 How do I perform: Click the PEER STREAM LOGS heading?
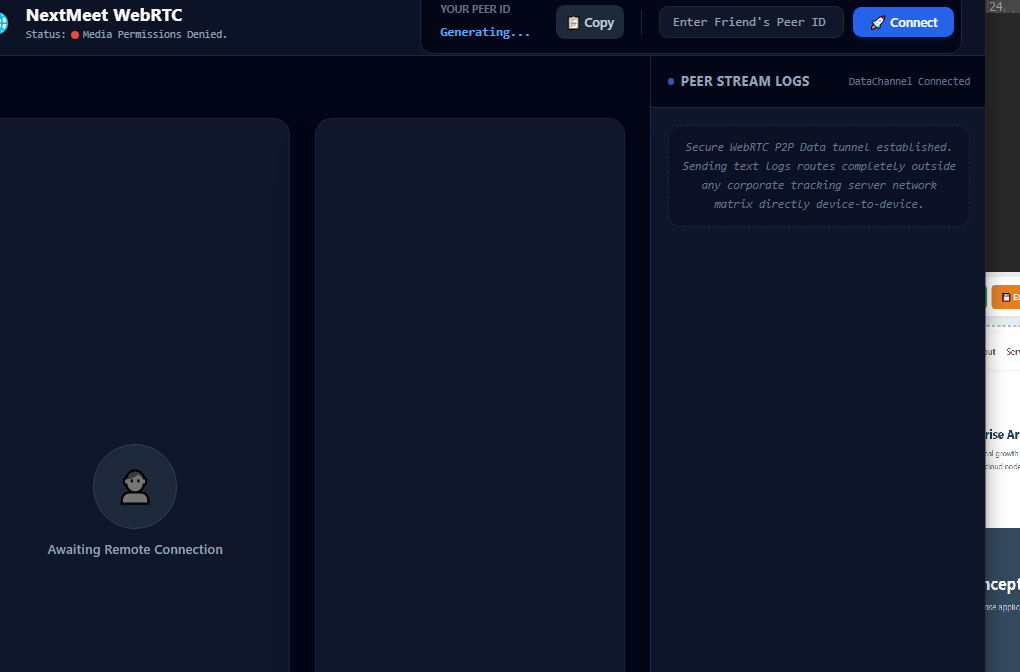(745, 81)
